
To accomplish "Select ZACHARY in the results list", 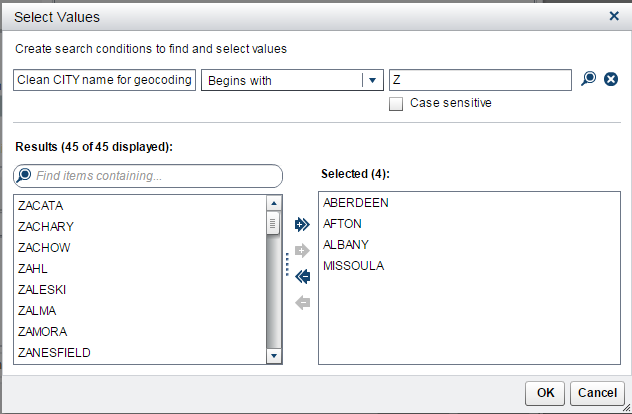I will (x=46, y=226).
